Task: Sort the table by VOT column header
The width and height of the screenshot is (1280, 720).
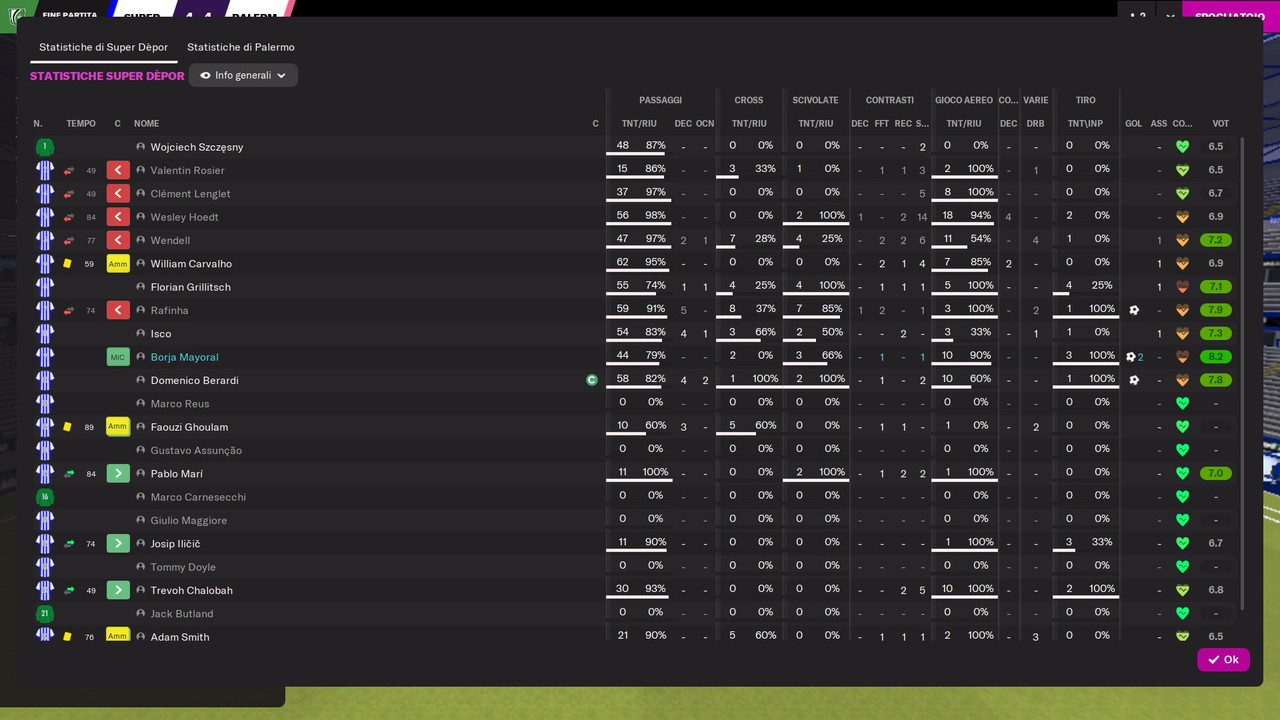Action: click(x=1220, y=124)
